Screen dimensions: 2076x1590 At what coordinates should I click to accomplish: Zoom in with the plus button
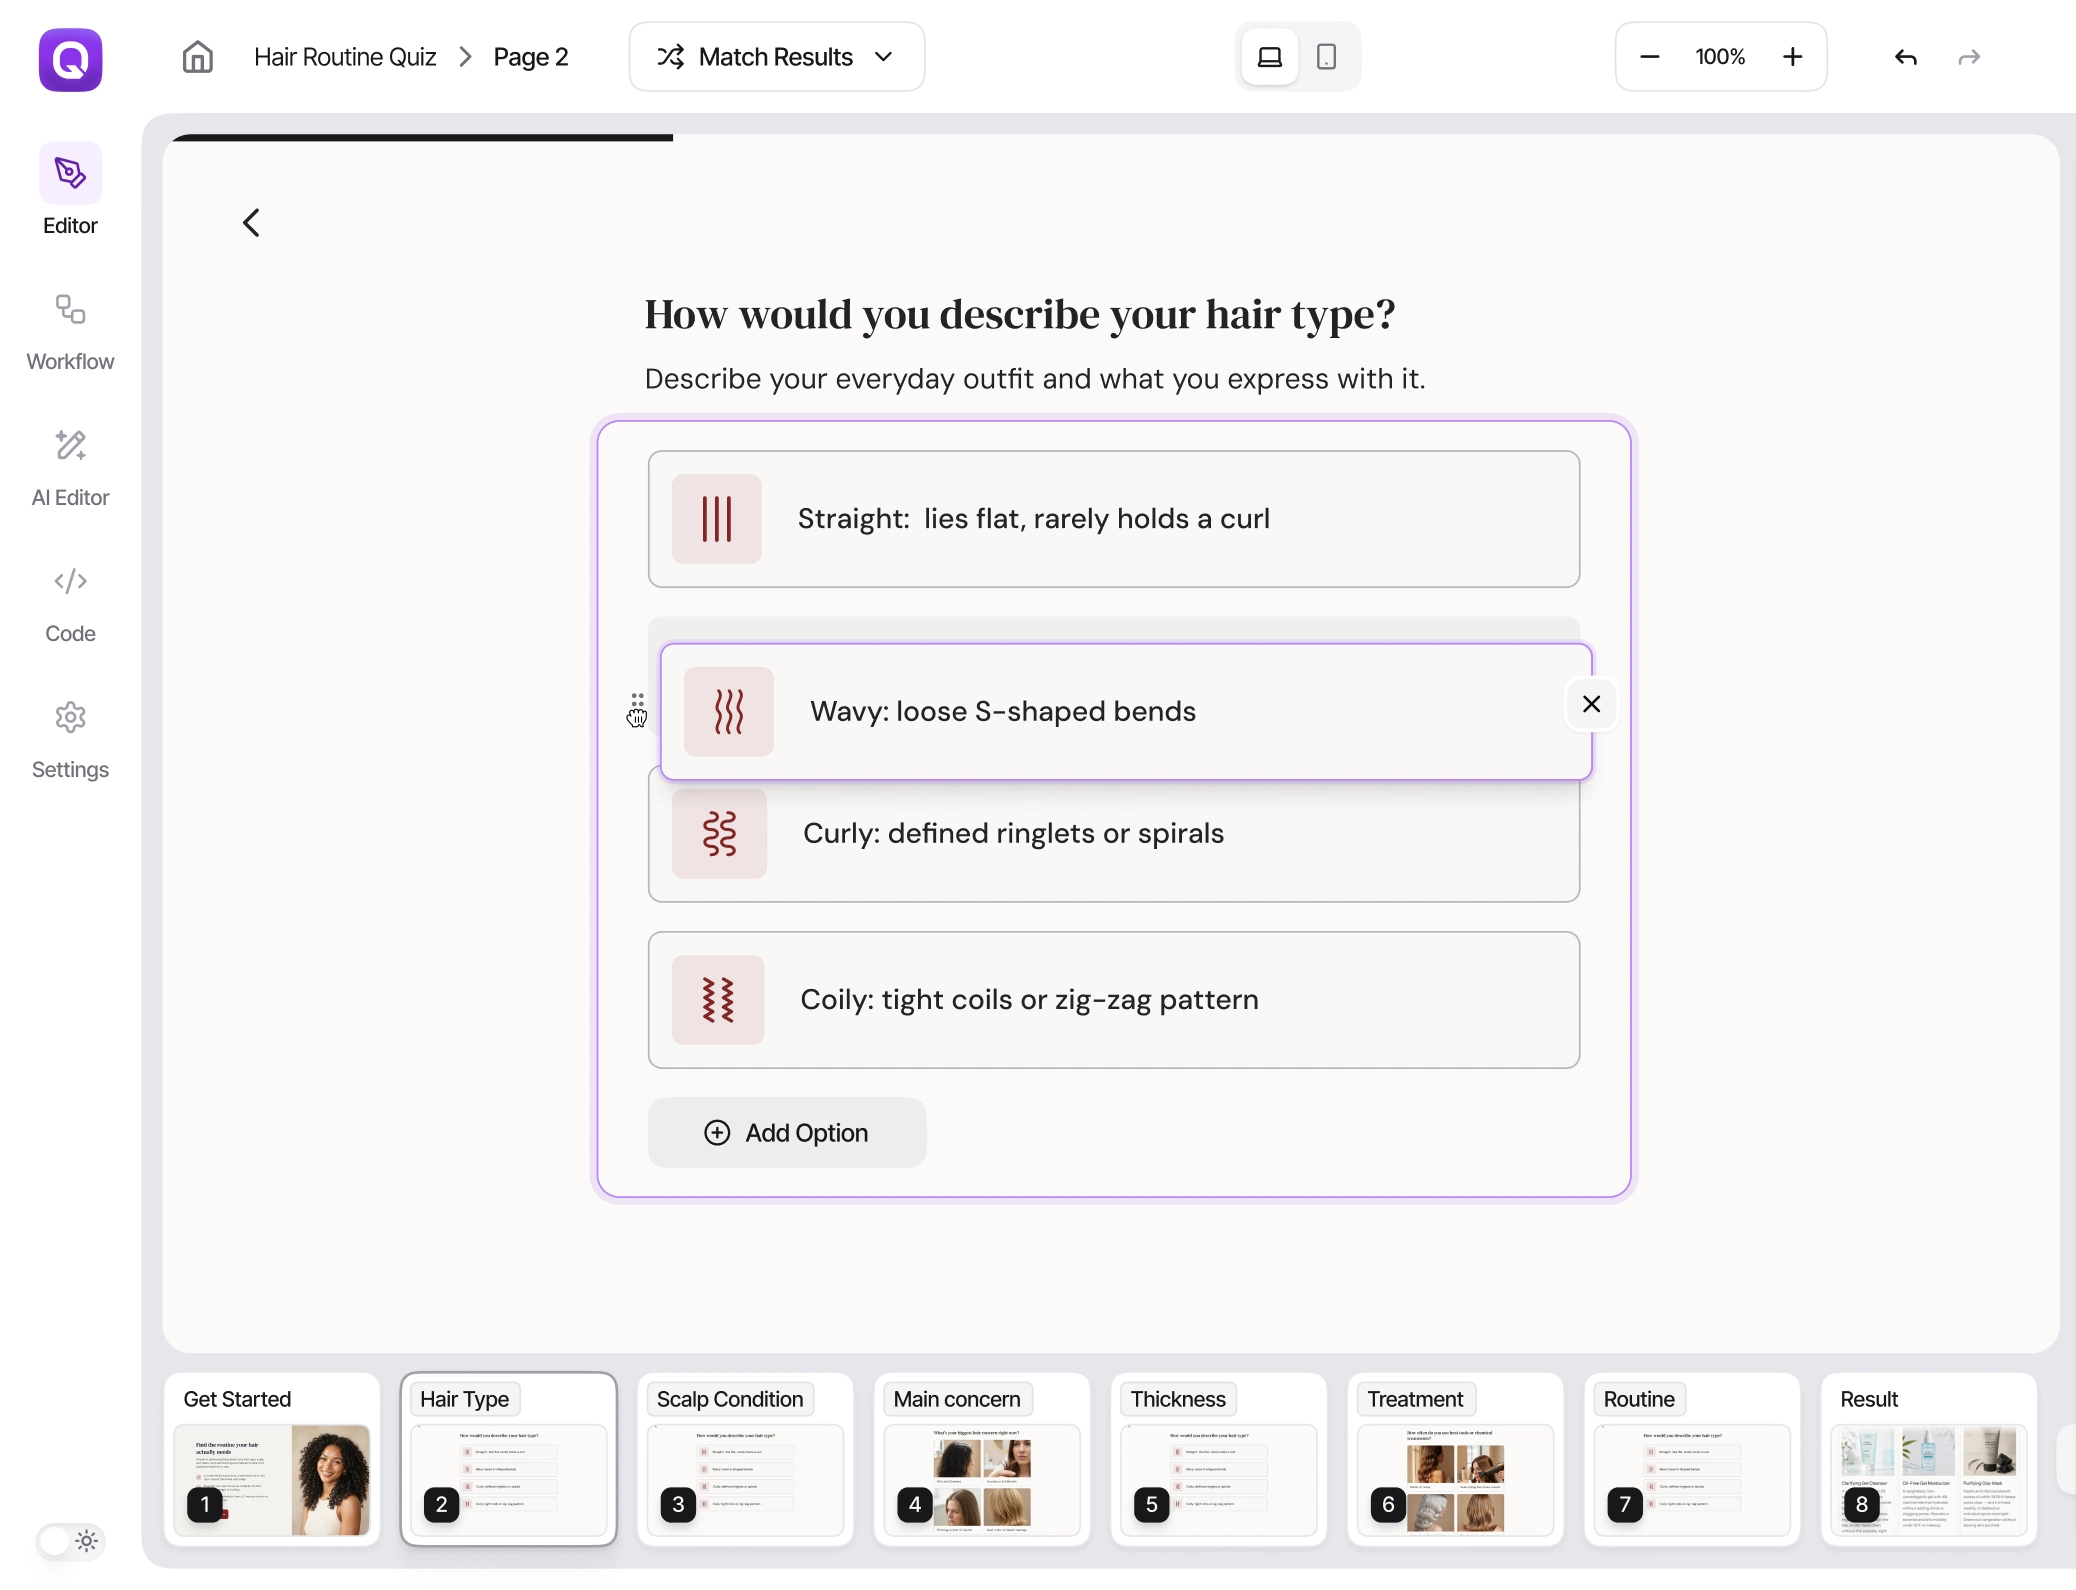click(x=1792, y=57)
